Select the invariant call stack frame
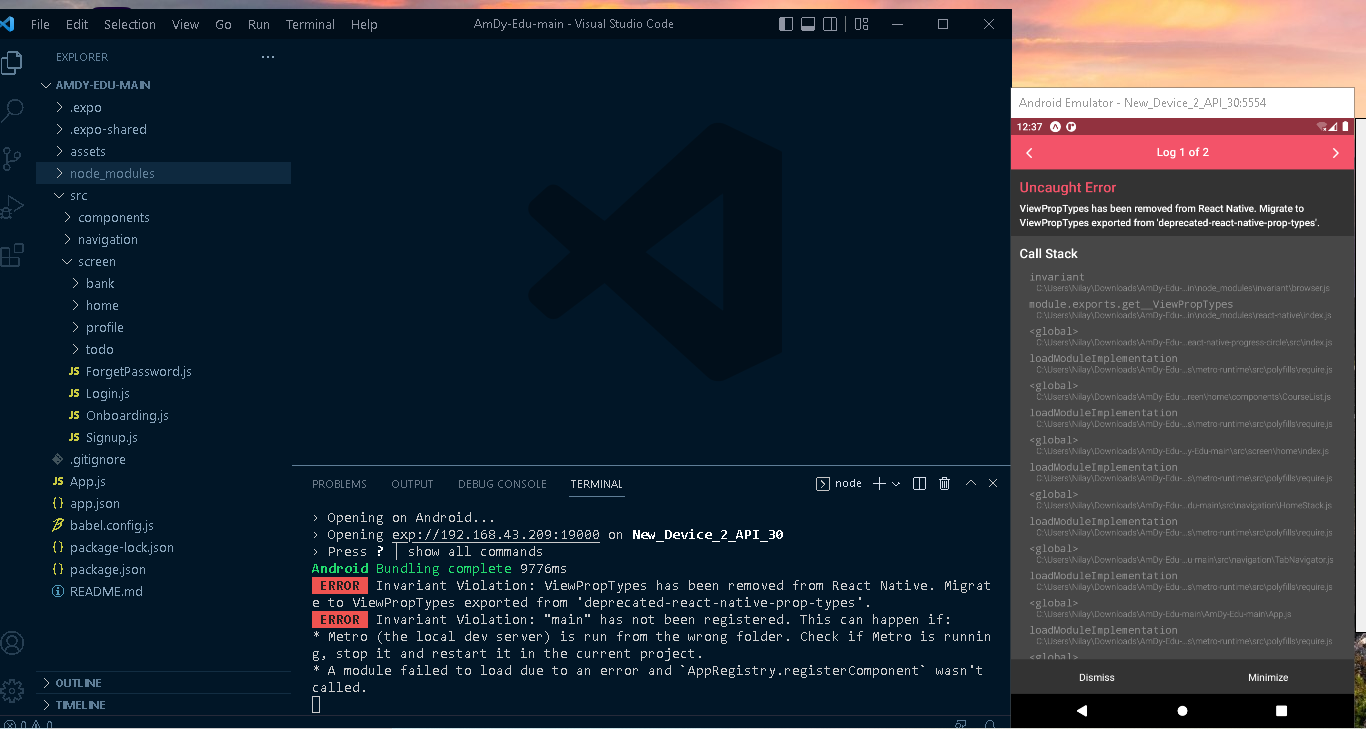1366x729 pixels. point(1182,282)
